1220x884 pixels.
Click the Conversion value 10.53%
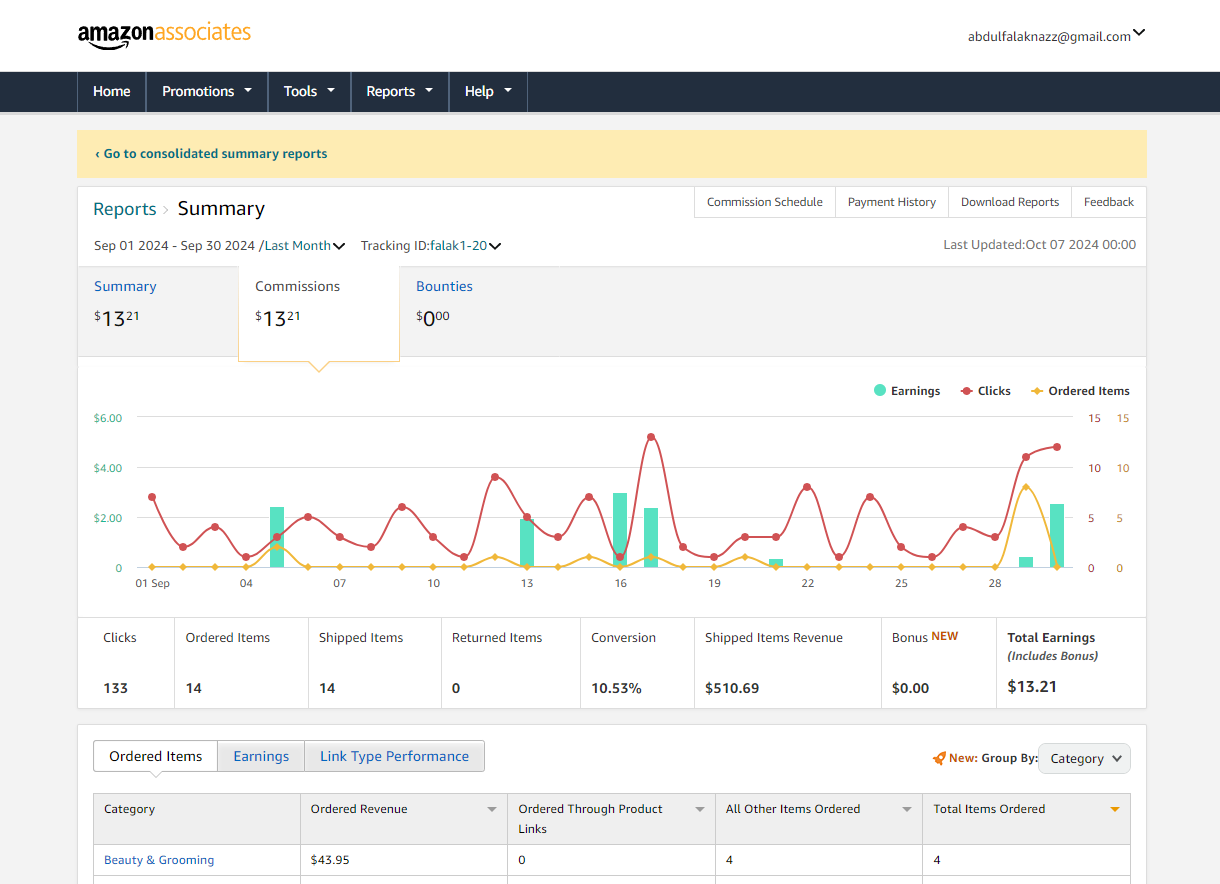tap(616, 688)
